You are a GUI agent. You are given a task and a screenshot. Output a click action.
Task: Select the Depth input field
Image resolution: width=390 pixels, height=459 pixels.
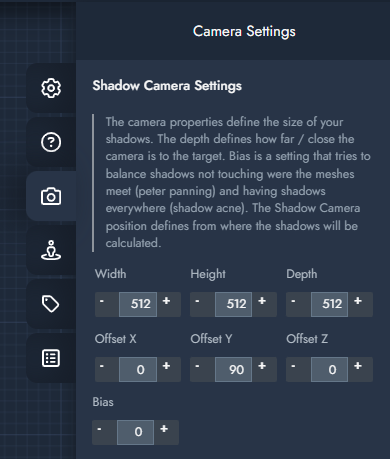[x=329, y=304]
